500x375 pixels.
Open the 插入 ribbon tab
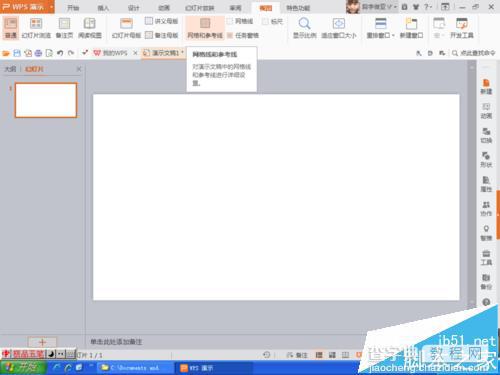pos(103,8)
